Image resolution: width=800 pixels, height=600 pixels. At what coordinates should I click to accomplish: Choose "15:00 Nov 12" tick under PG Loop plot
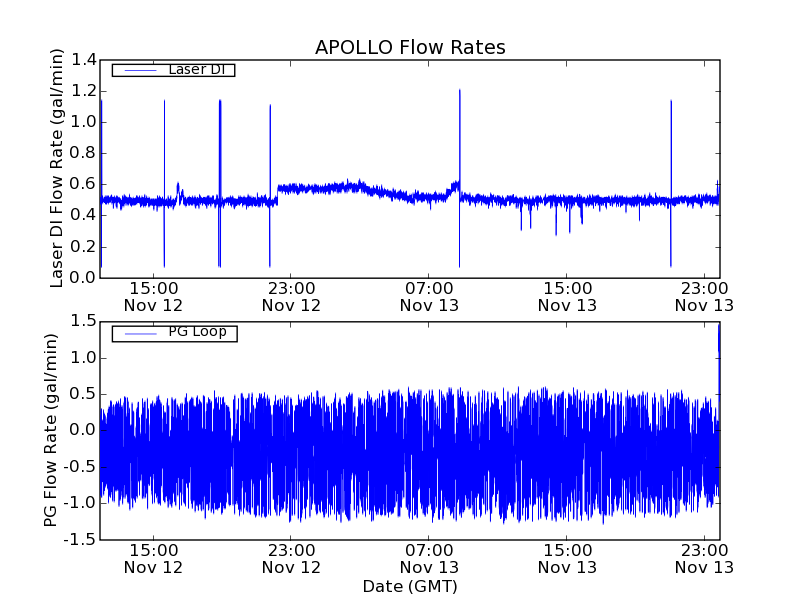pyautogui.click(x=153, y=559)
